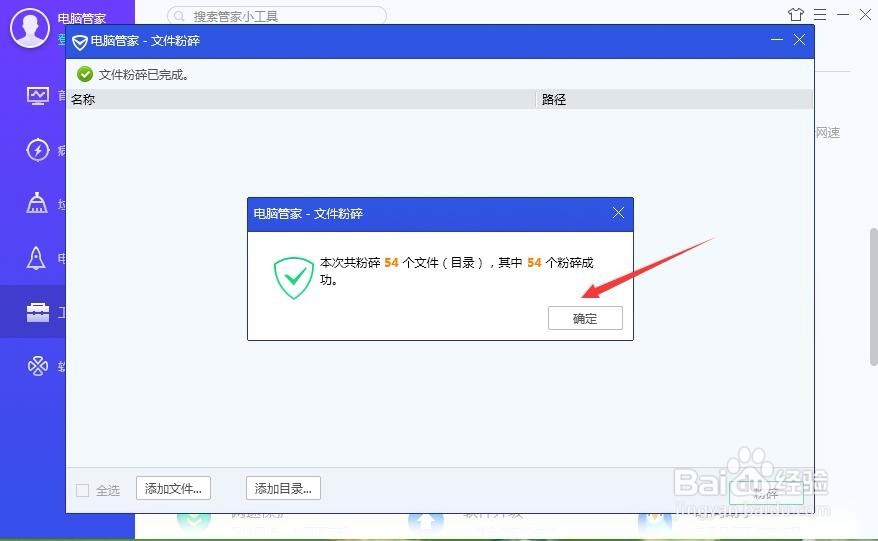Open the software management sidebar icon
Screen dimensions: 878x541
tap(38, 366)
